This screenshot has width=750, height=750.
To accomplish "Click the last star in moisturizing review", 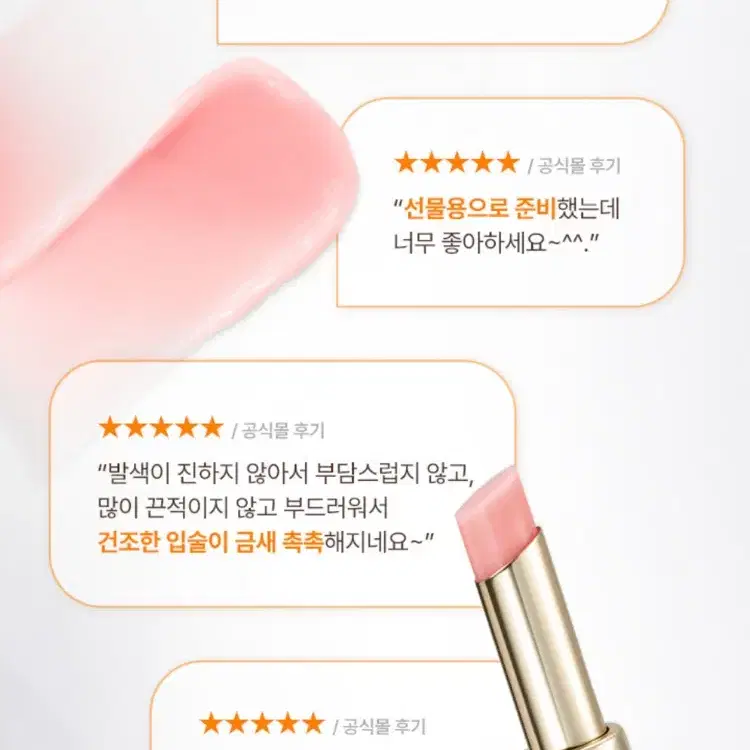I will point(212,427).
